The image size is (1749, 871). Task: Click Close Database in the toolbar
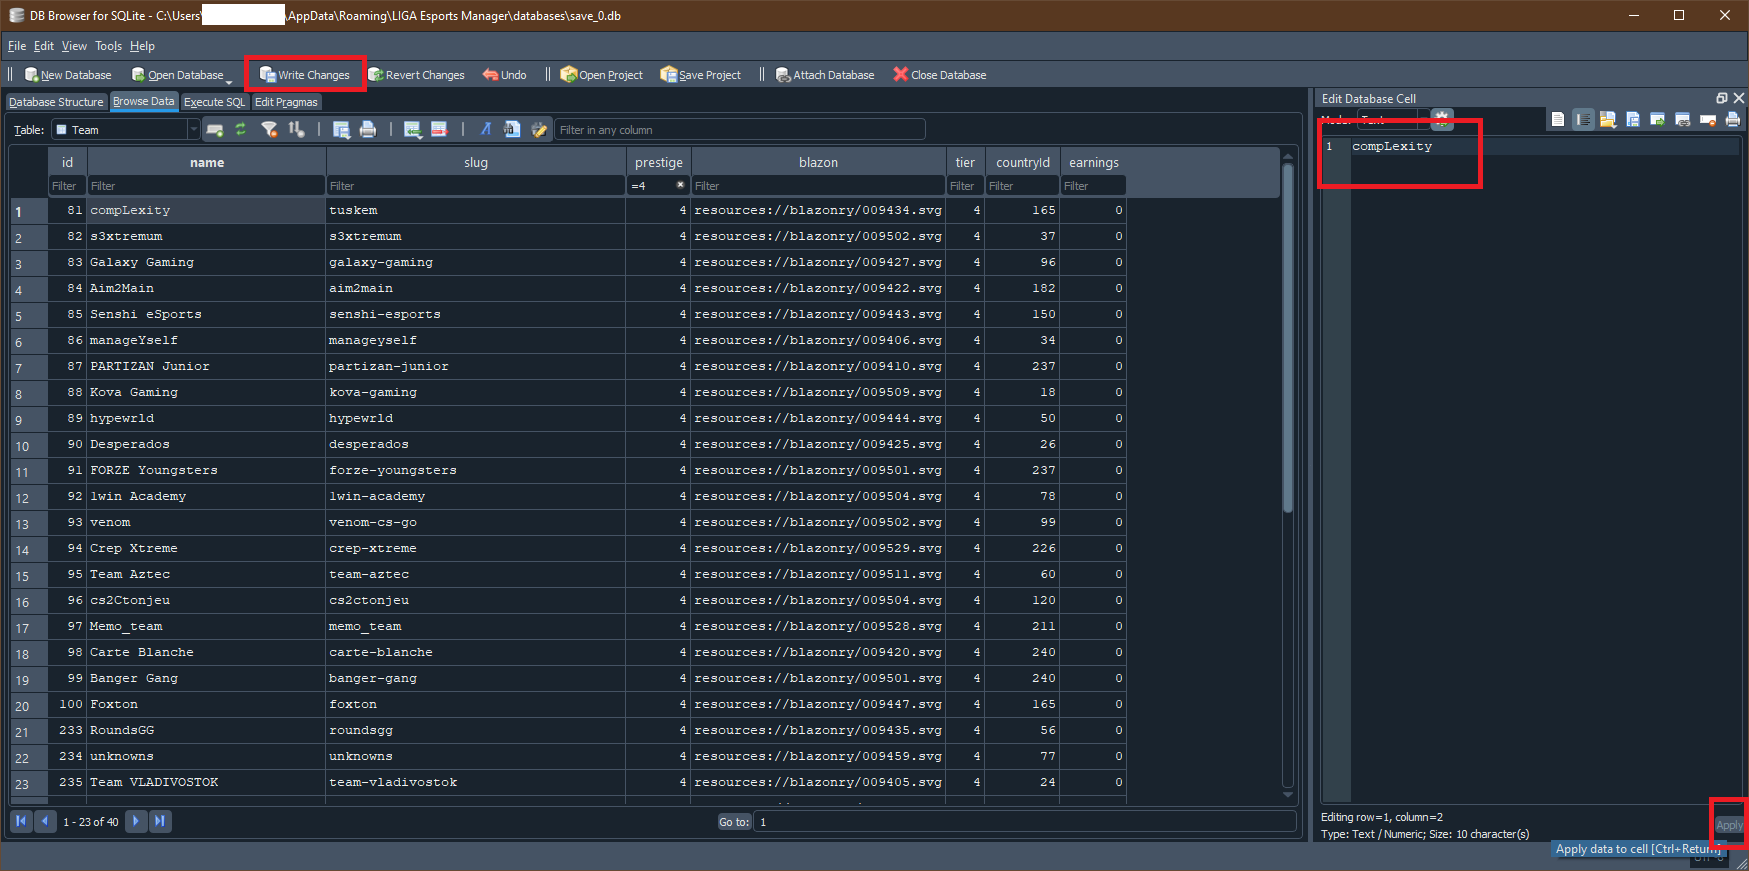pyautogui.click(x=939, y=75)
